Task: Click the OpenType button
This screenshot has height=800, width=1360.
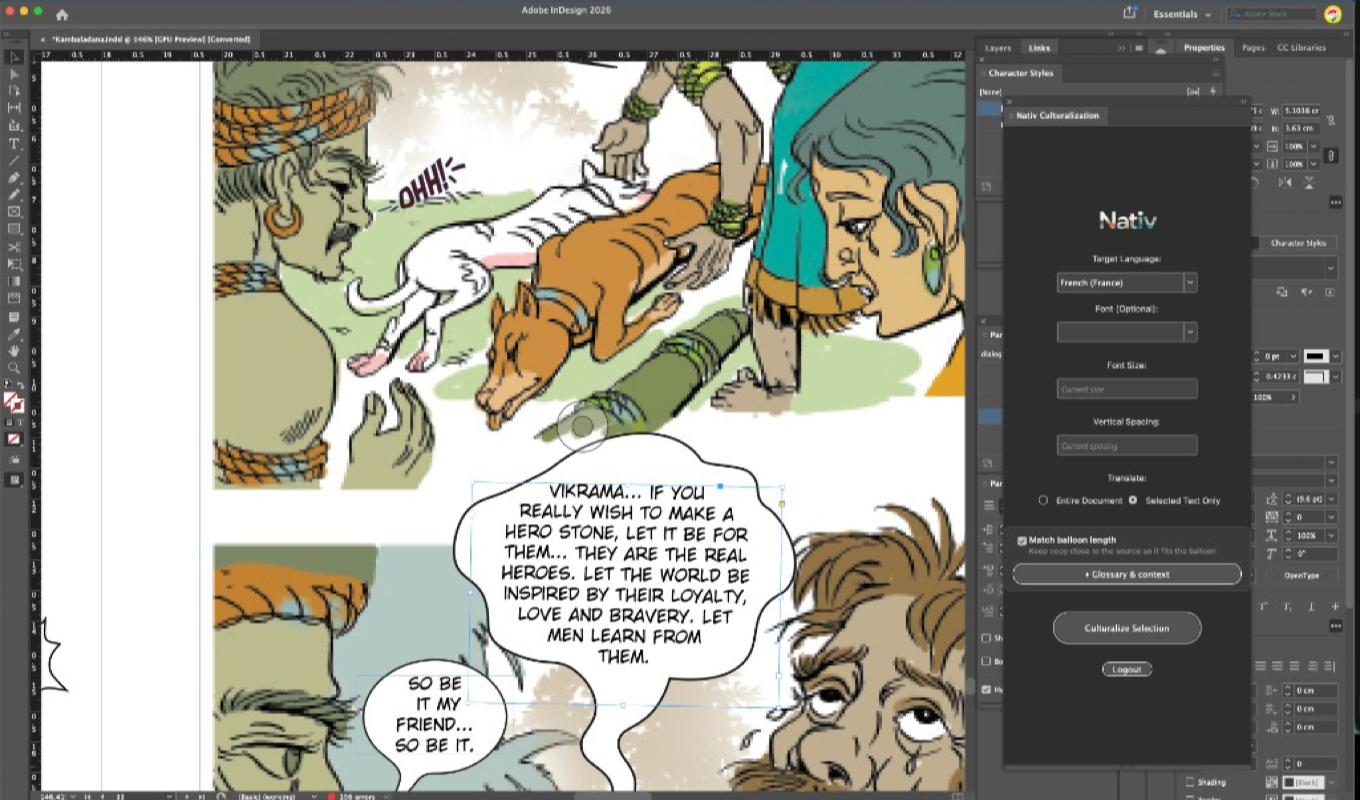Action: pyautogui.click(x=1302, y=575)
